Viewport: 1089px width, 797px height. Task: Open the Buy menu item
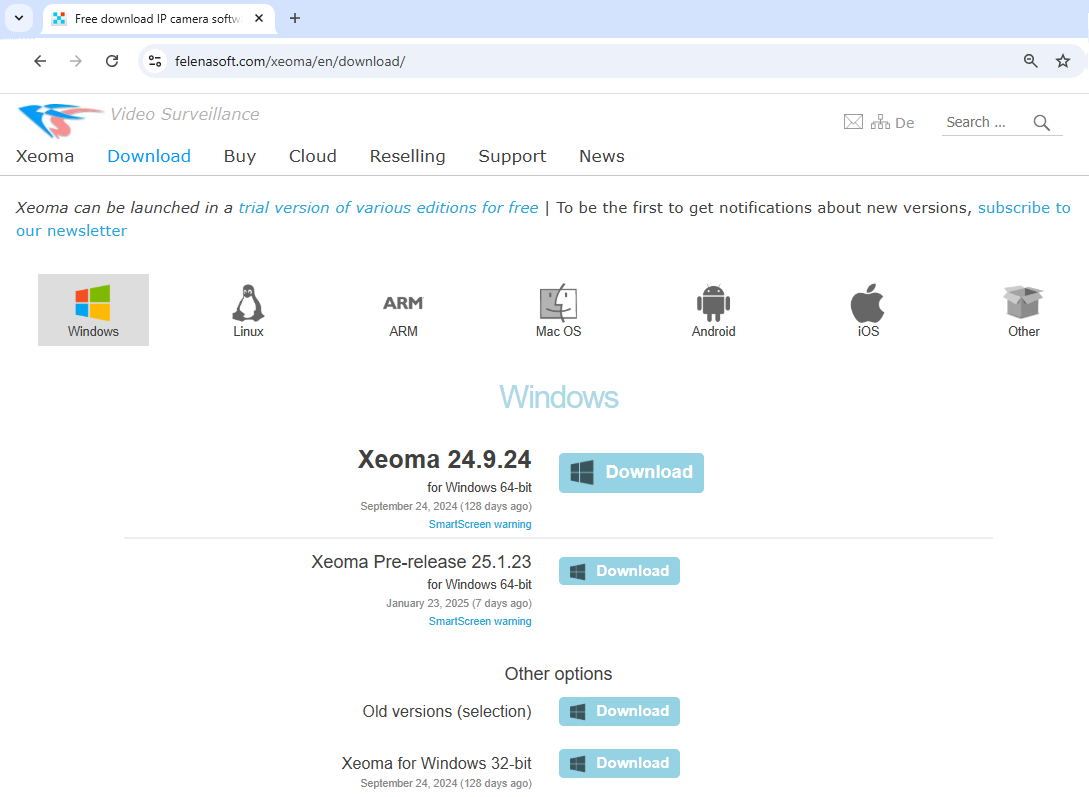pos(240,156)
